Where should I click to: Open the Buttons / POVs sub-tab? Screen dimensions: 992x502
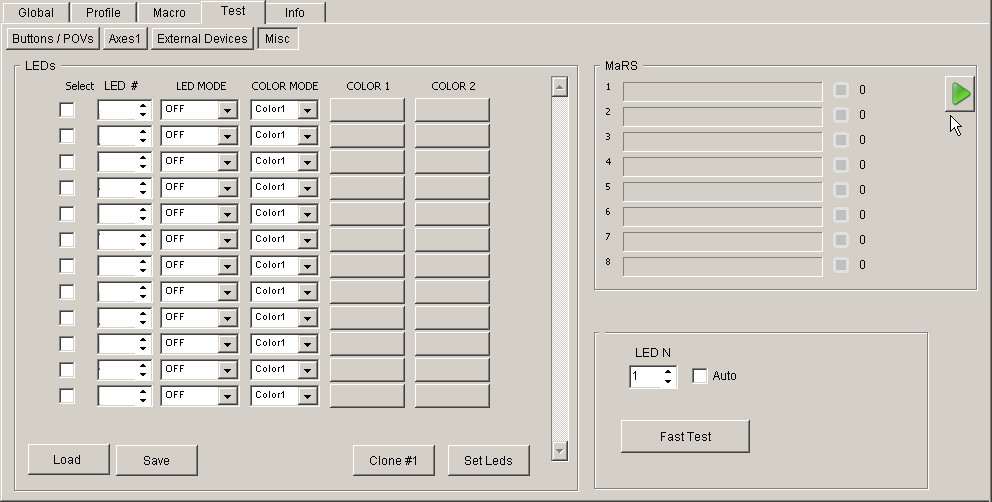(x=53, y=39)
